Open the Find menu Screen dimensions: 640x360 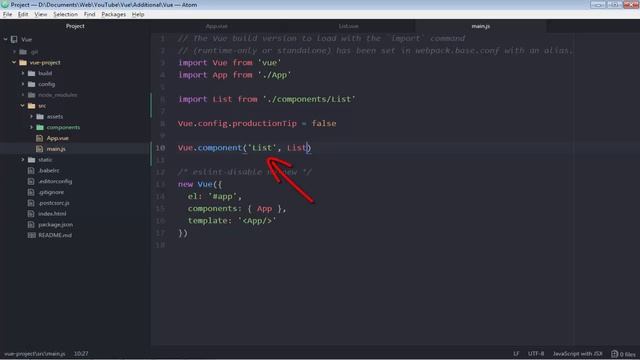point(89,14)
